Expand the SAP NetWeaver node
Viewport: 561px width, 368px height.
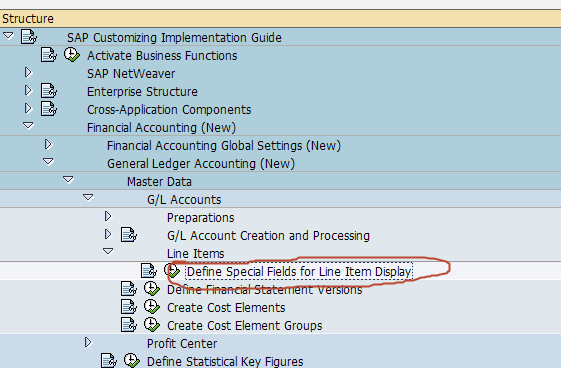pyautogui.click(x=28, y=73)
